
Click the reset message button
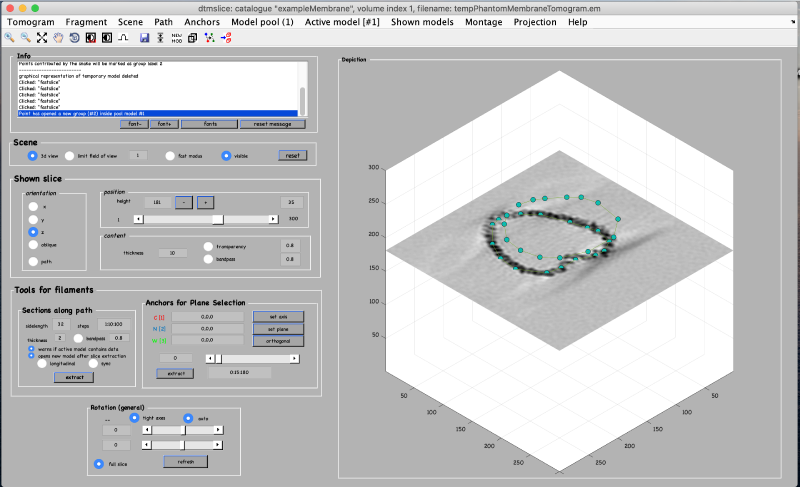[272, 124]
